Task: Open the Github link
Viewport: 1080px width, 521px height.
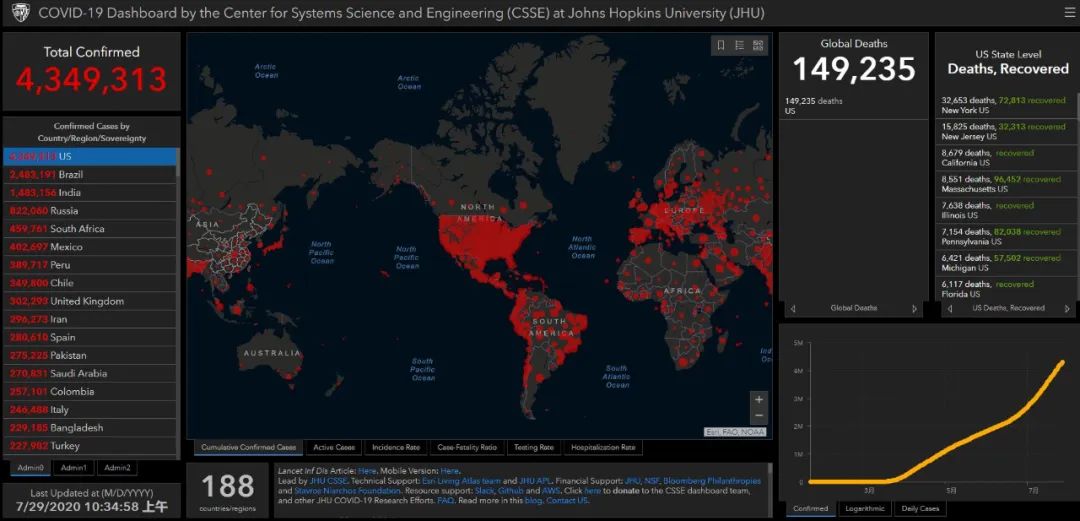Action: point(511,491)
